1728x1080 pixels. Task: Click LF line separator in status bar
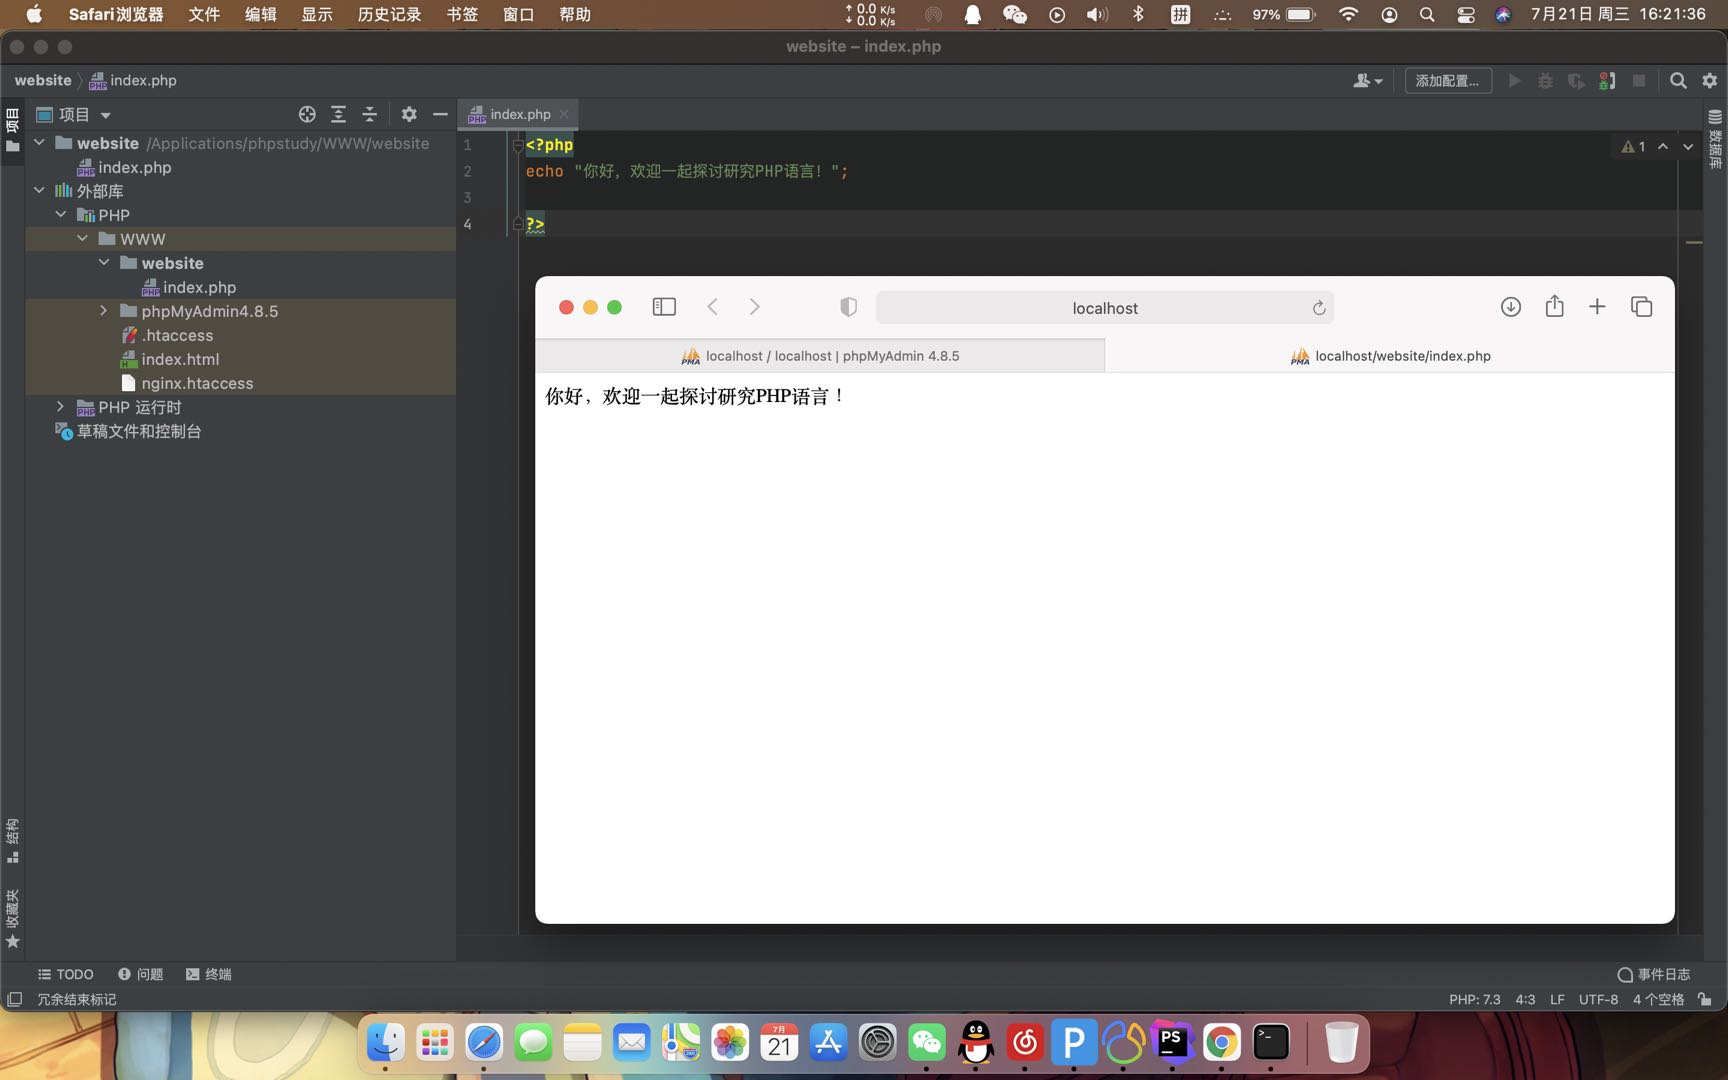tap(1557, 999)
